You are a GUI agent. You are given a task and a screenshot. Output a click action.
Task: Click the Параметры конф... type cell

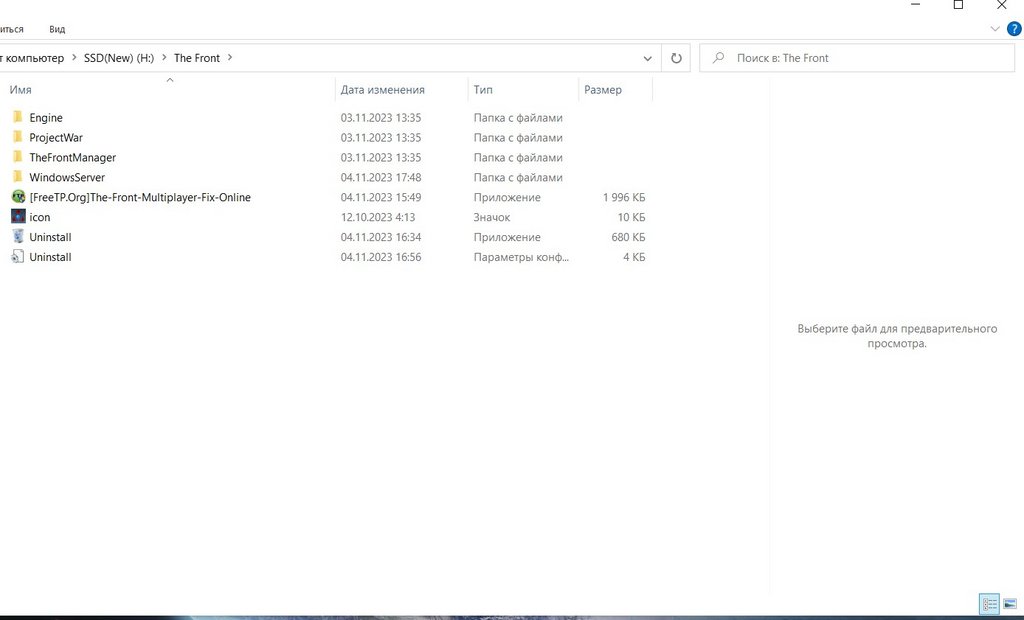521,257
